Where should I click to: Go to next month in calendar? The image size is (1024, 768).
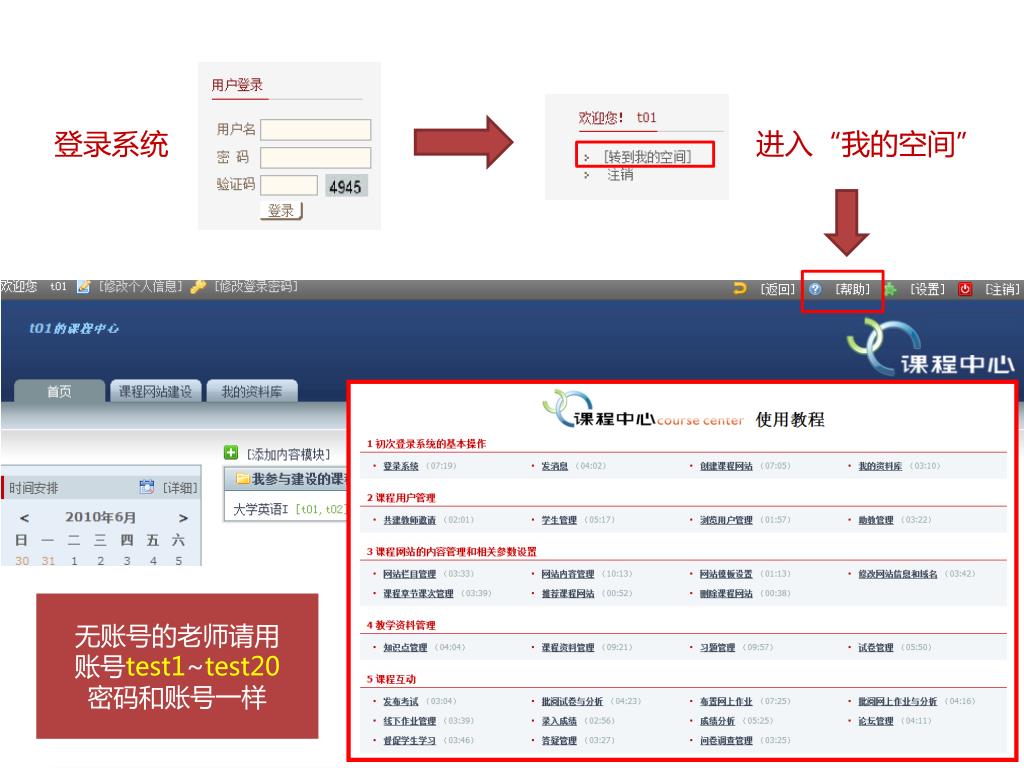tap(184, 518)
